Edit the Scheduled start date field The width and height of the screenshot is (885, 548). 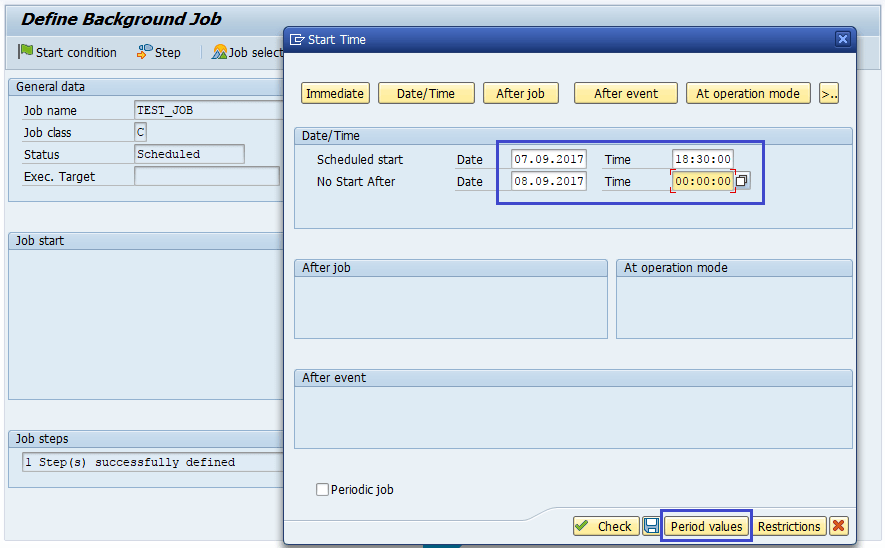[x=549, y=159]
